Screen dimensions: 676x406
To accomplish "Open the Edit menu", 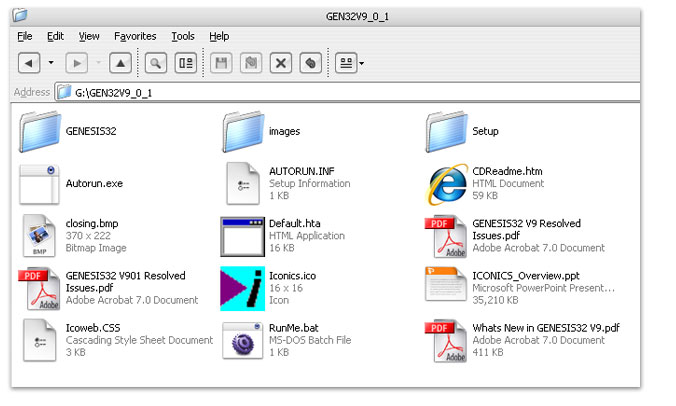I will click(55, 36).
